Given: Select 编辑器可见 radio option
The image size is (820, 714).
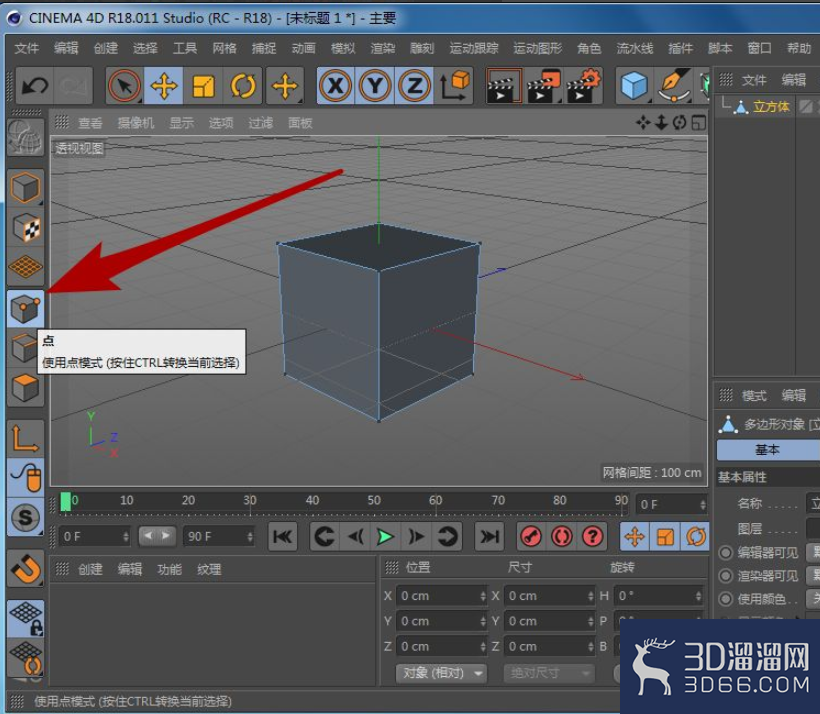Looking at the screenshot, I should click(726, 552).
